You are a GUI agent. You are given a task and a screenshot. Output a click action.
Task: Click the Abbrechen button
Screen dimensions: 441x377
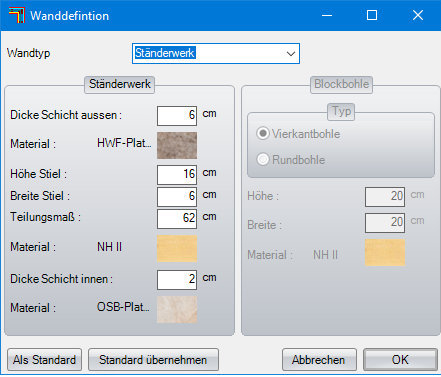(x=319, y=360)
